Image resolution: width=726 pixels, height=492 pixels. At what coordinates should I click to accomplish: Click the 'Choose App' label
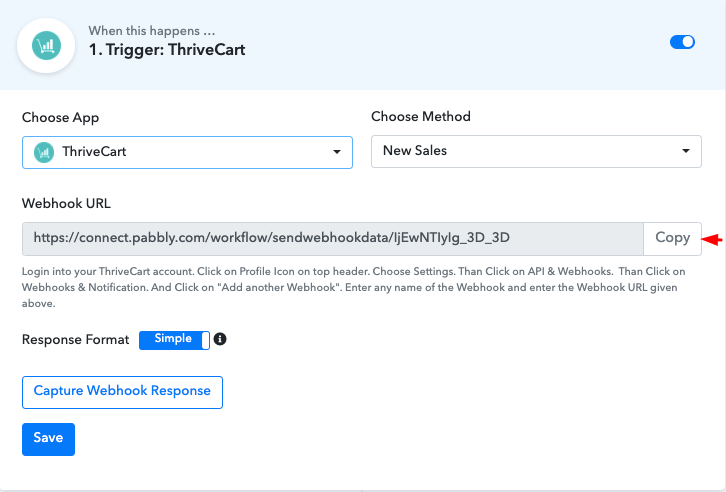[x=60, y=118]
